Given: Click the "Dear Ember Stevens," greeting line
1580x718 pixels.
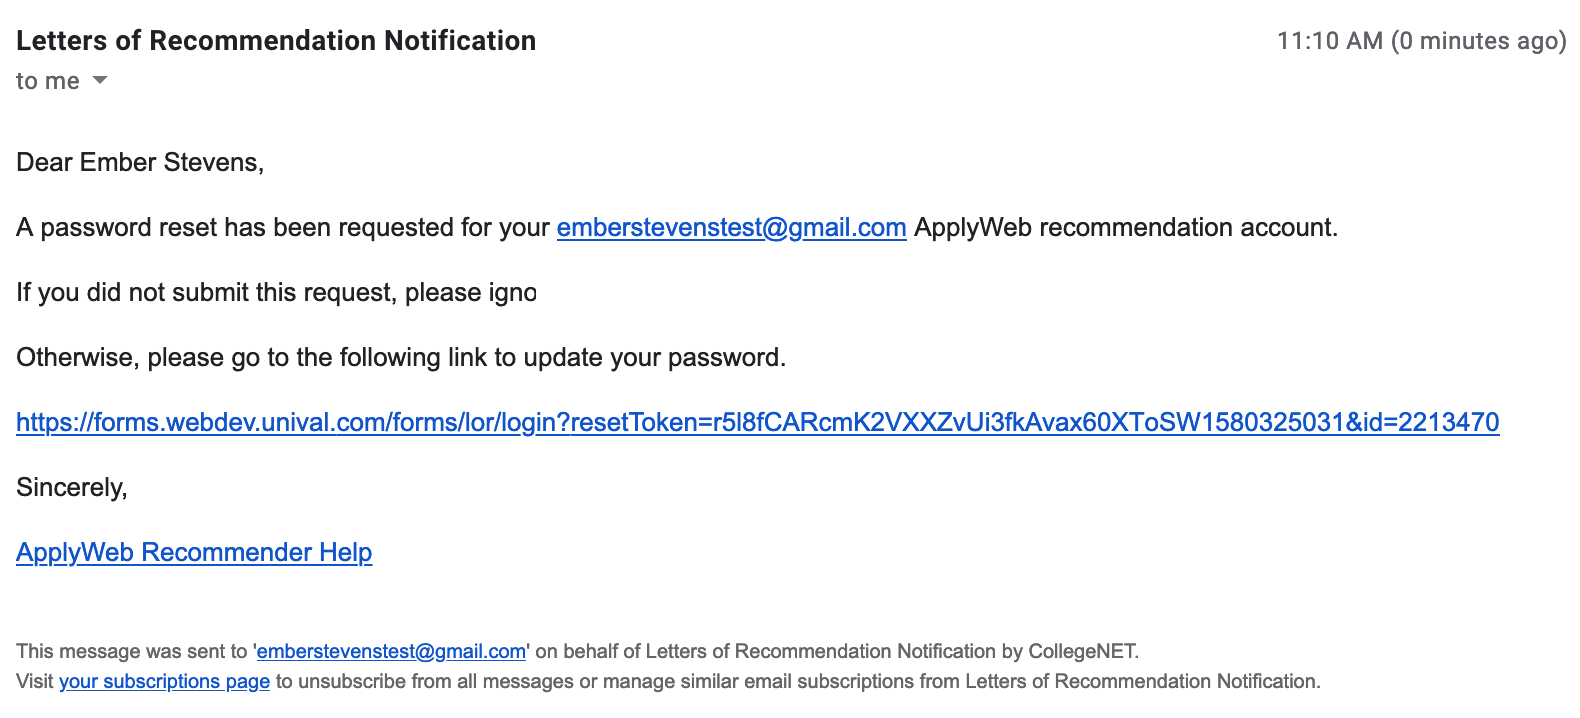Looking at the screenshot, I should pyautogui.click(x=140, y=162).
